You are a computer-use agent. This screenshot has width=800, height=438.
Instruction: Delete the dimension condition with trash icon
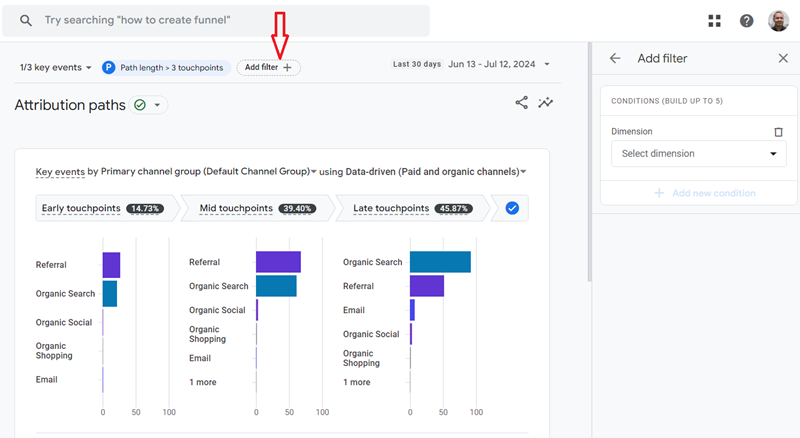tap(778, 132)
